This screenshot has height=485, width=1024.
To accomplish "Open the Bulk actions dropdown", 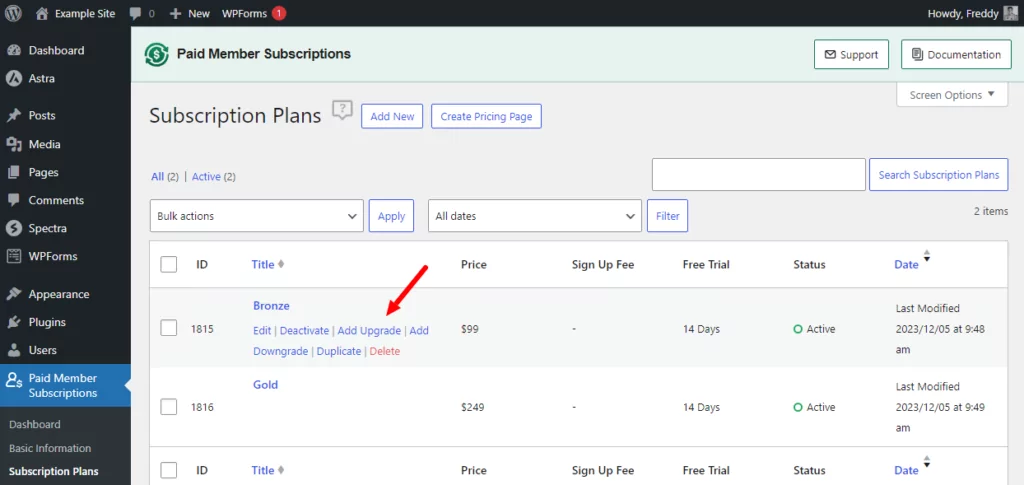I will 257,215.
